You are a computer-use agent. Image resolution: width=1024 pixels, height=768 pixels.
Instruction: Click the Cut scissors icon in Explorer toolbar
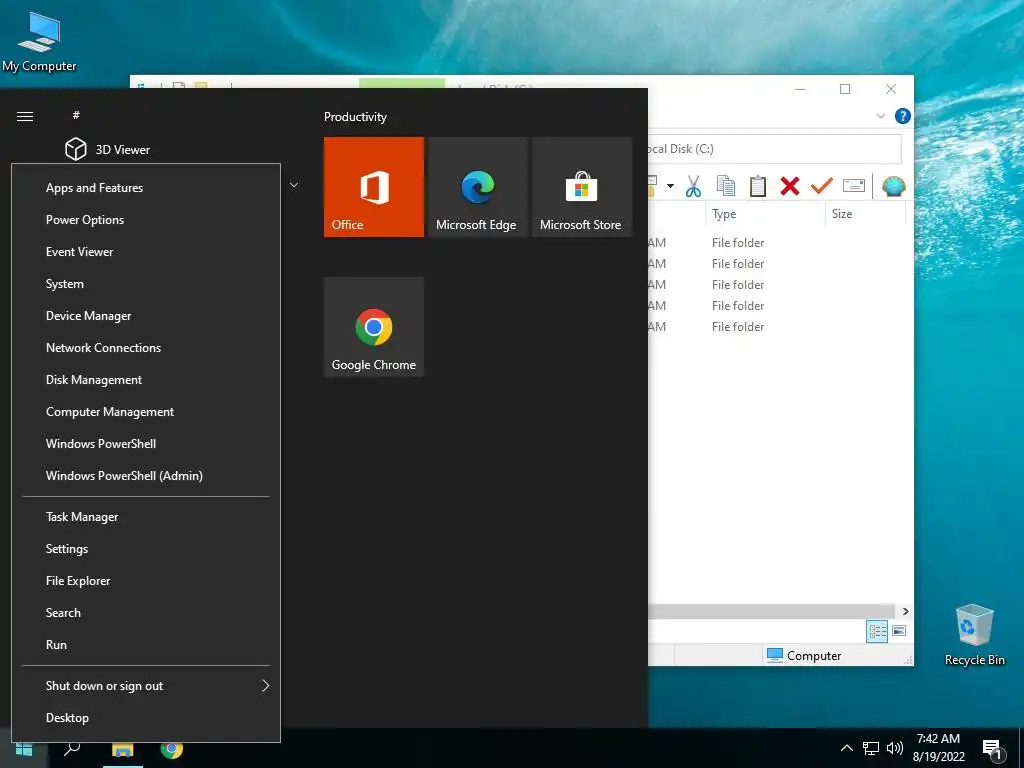click(x=694, y=187)
